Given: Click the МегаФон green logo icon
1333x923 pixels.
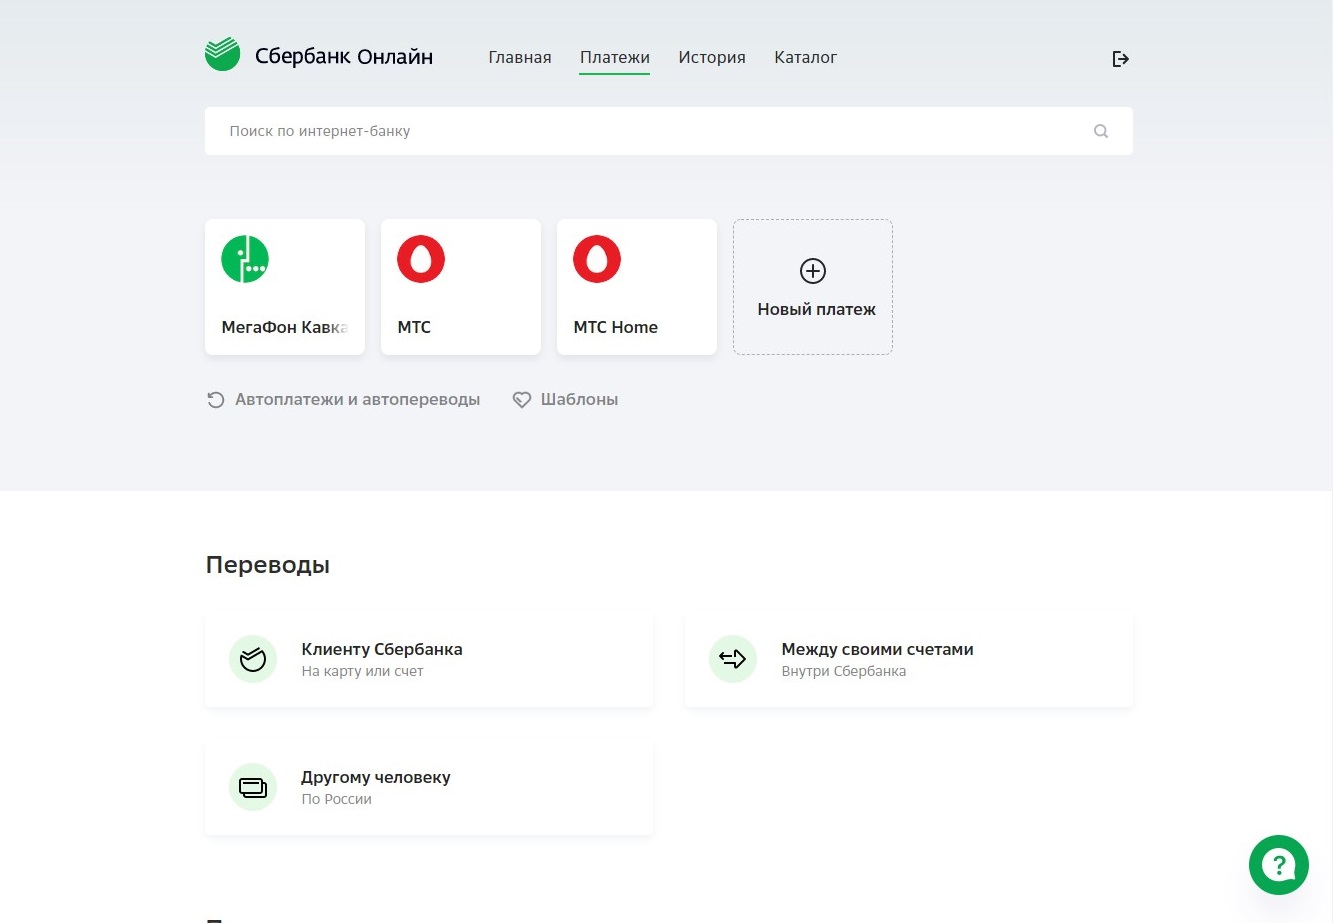Looking at the screenshot, I should click(x=245, y=259).
